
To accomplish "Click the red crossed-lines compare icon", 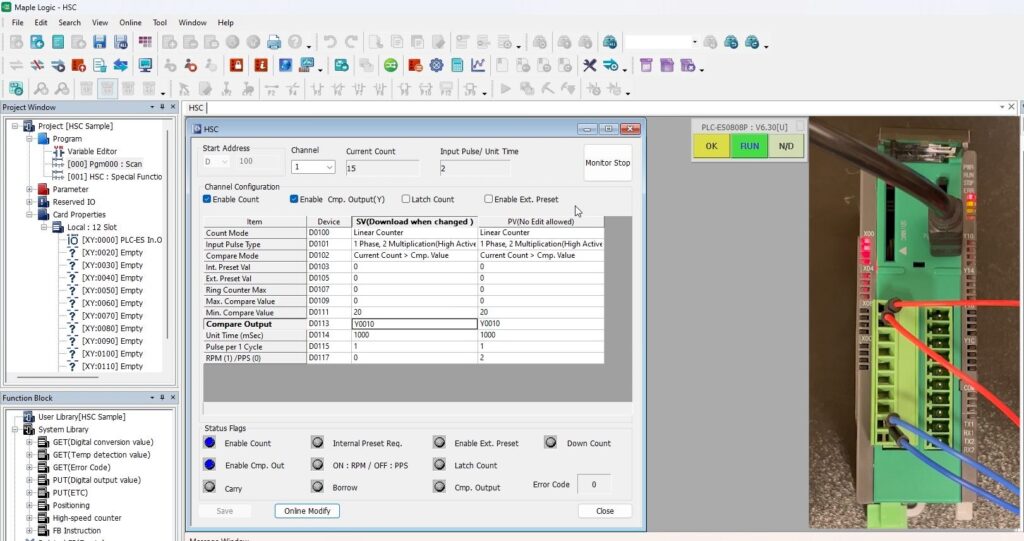I will [x=37, y=65].
